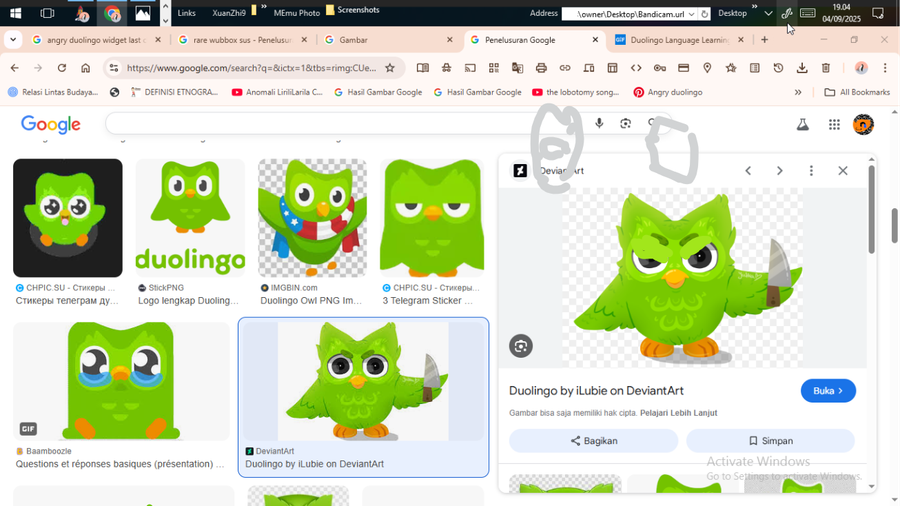Viewport: 900px width, 506px height.
Task: Send to your devices icon
Action: tap(588, 68)
